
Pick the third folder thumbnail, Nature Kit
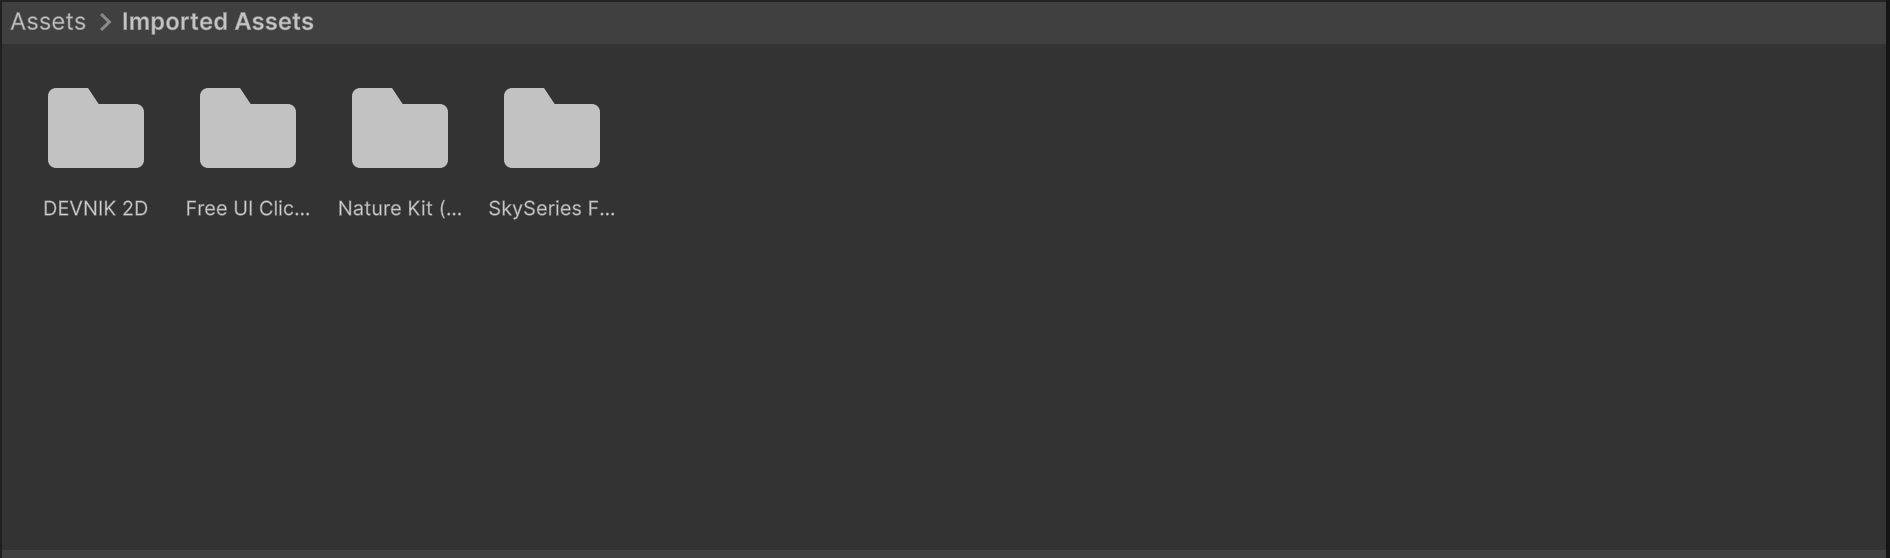(x=400, y=128)
